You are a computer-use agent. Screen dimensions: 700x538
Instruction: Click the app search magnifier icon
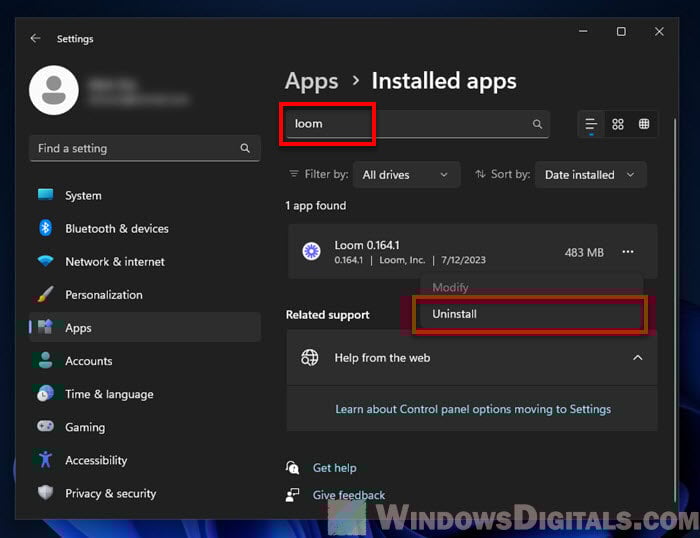pyautogui.click(x=538, y=124)
